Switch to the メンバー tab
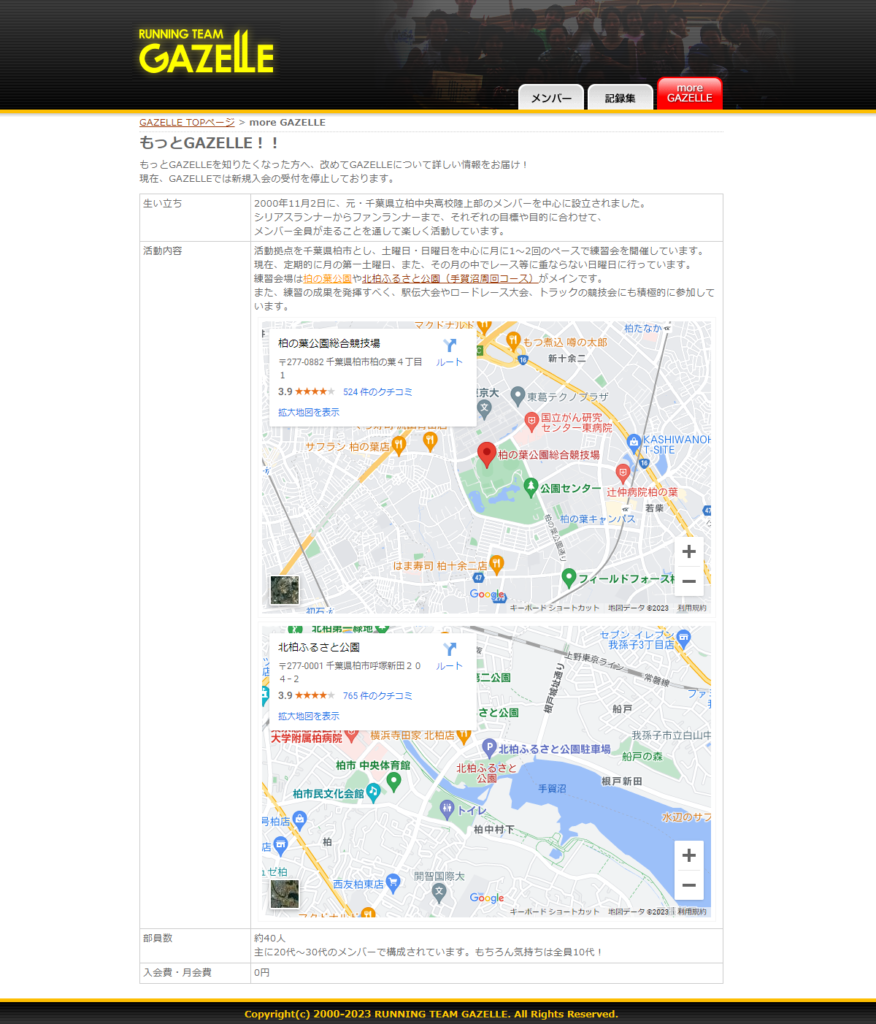Screen dimensions: 876x1024 (548, 97)
